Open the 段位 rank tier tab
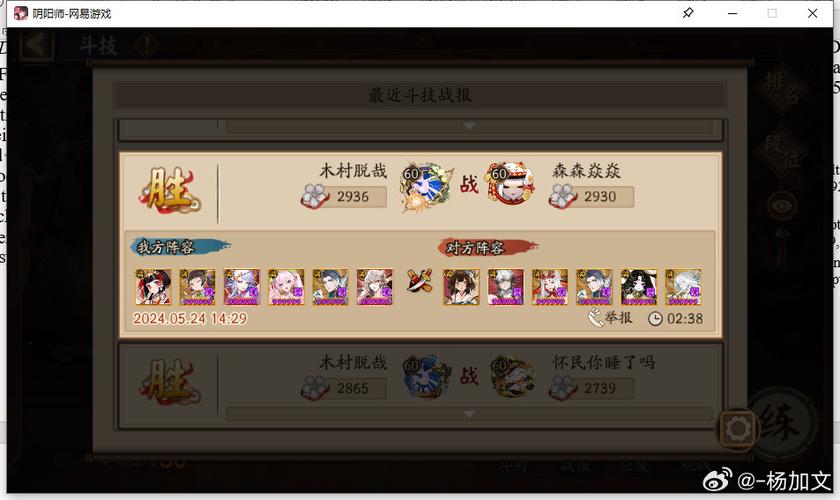 (782, 151)
